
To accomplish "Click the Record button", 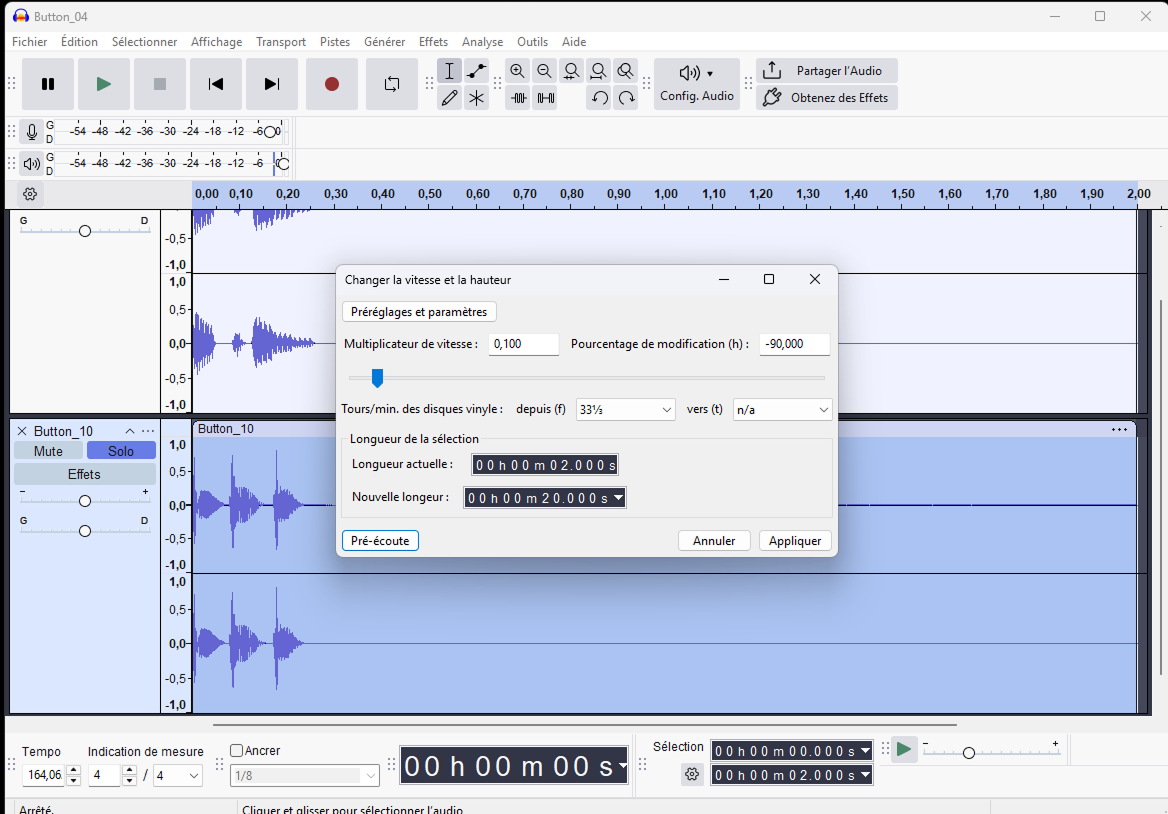I will click(x=332, y=84).
